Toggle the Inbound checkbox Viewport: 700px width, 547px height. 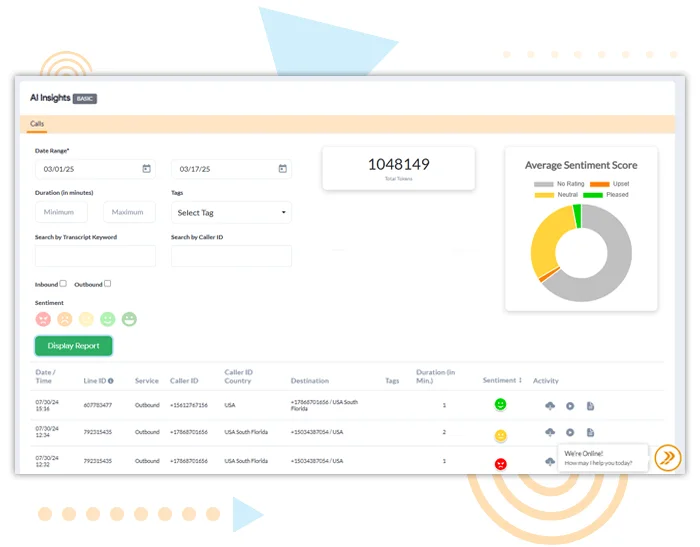pyautogui.click(x=63, y=284)
